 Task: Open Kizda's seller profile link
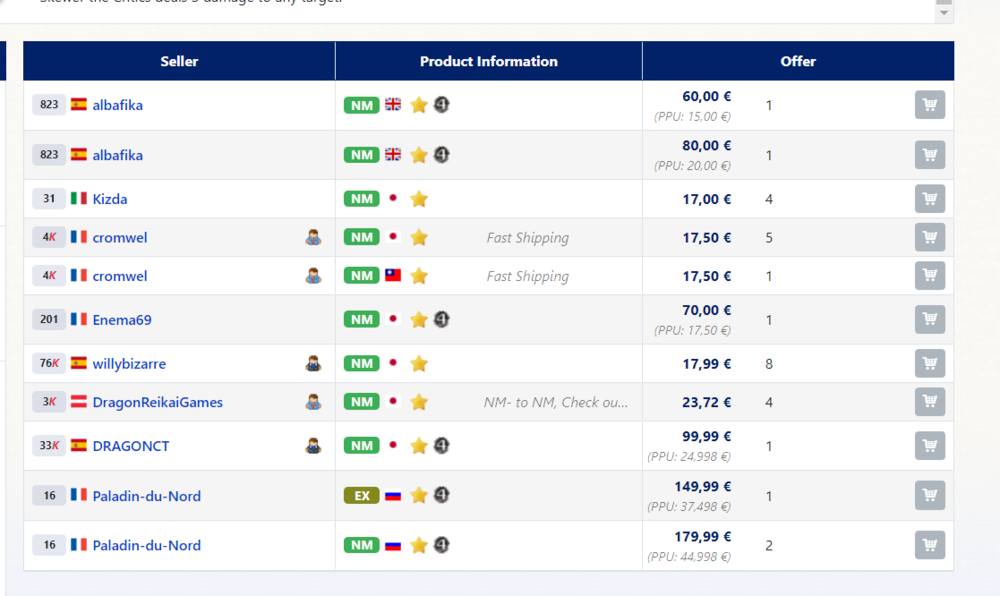coord(110,199)
